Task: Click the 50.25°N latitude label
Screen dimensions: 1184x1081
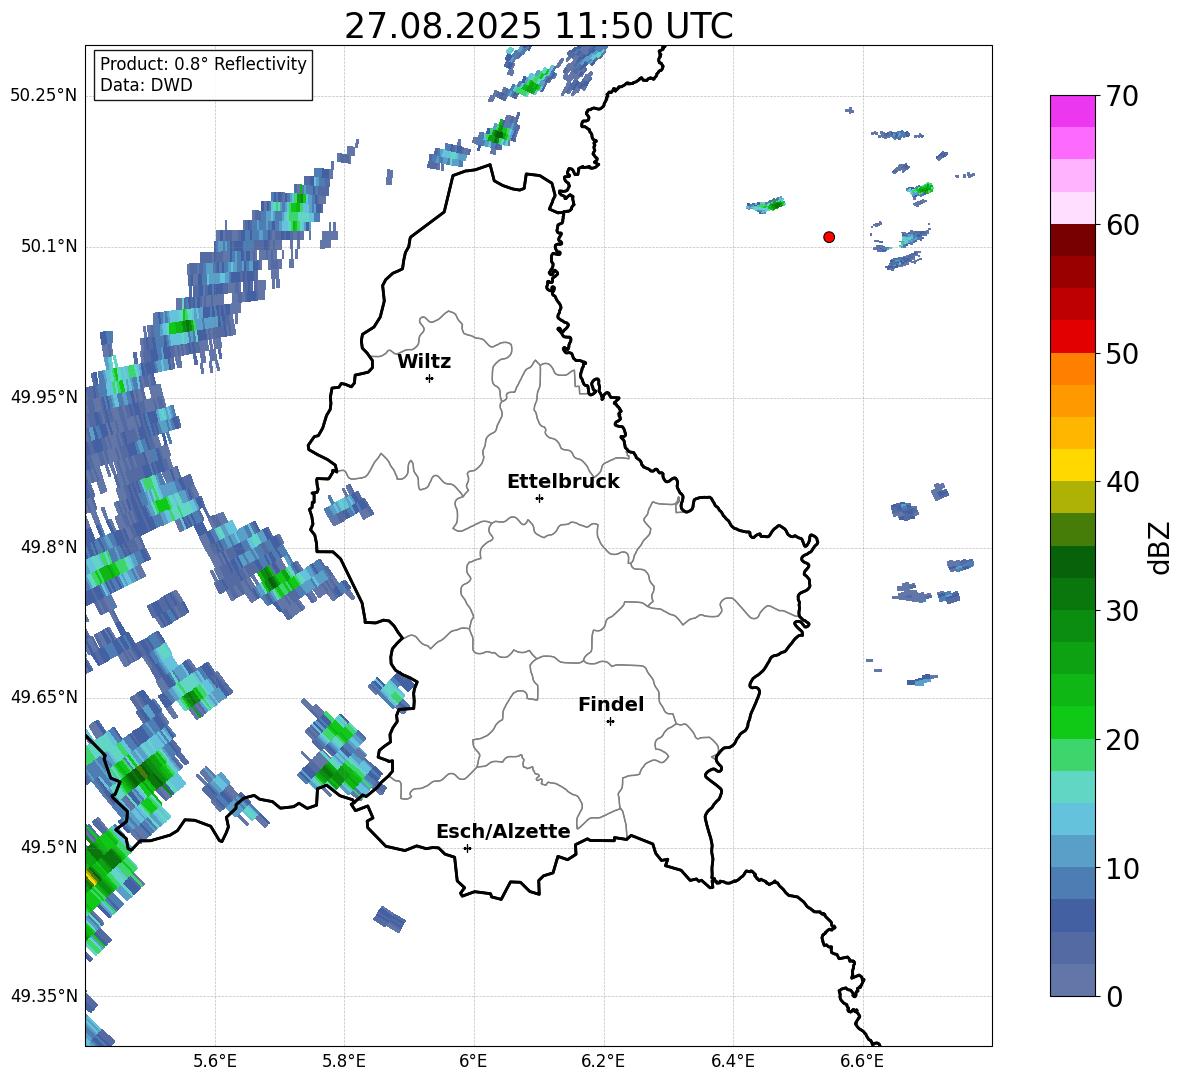Action: (43, 96)
